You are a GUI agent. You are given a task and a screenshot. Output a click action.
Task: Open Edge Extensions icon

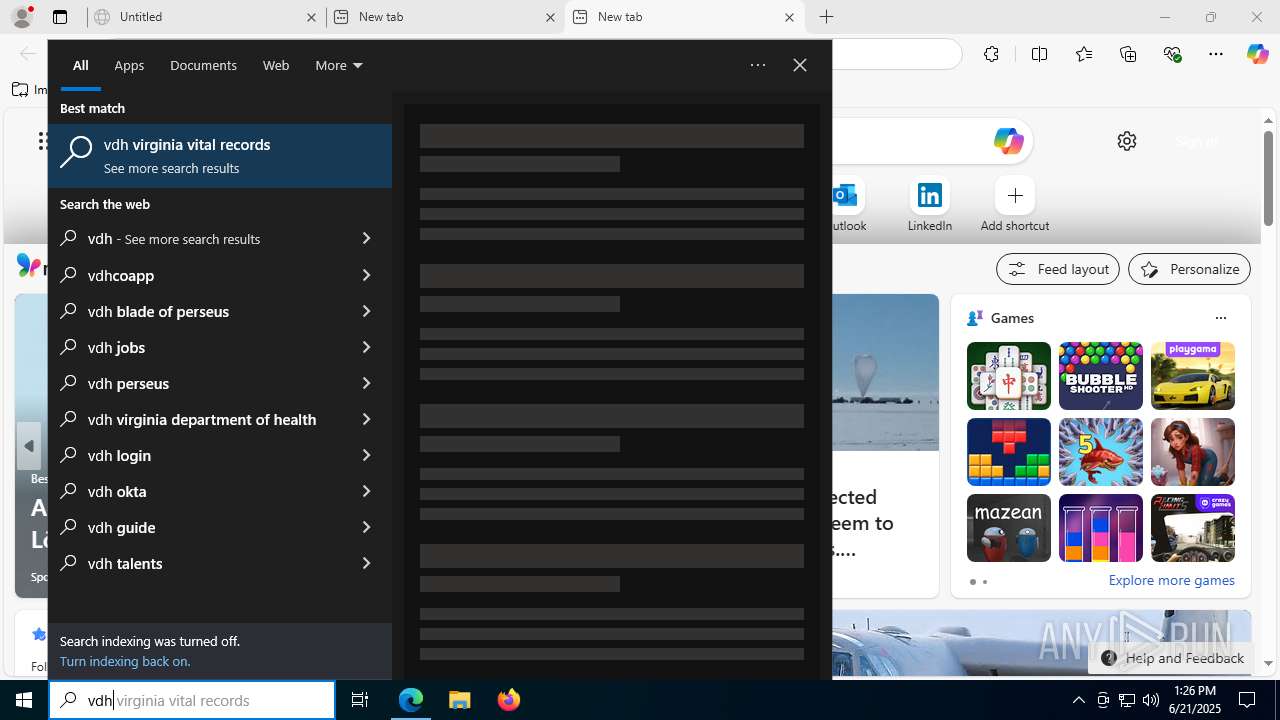[x=991, y=54]
